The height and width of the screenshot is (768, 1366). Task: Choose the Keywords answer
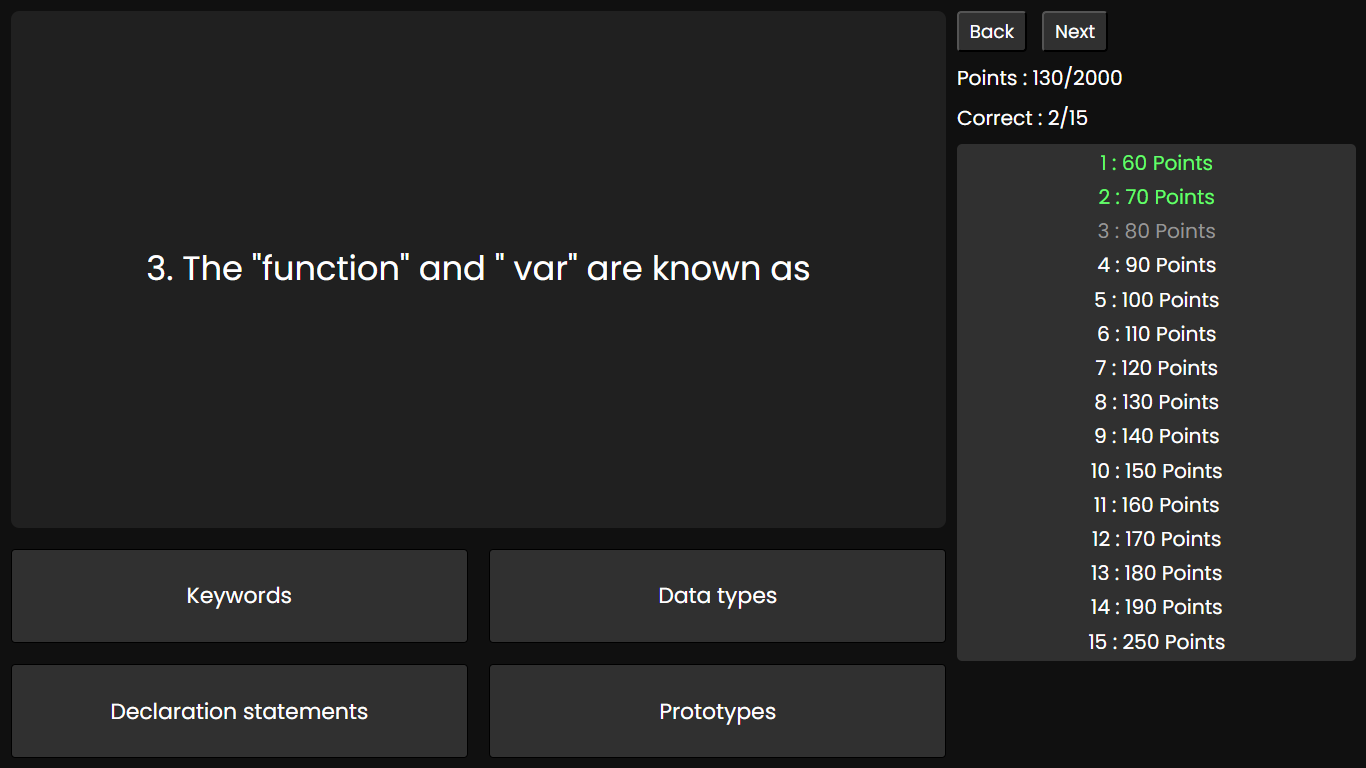point(239,596)
